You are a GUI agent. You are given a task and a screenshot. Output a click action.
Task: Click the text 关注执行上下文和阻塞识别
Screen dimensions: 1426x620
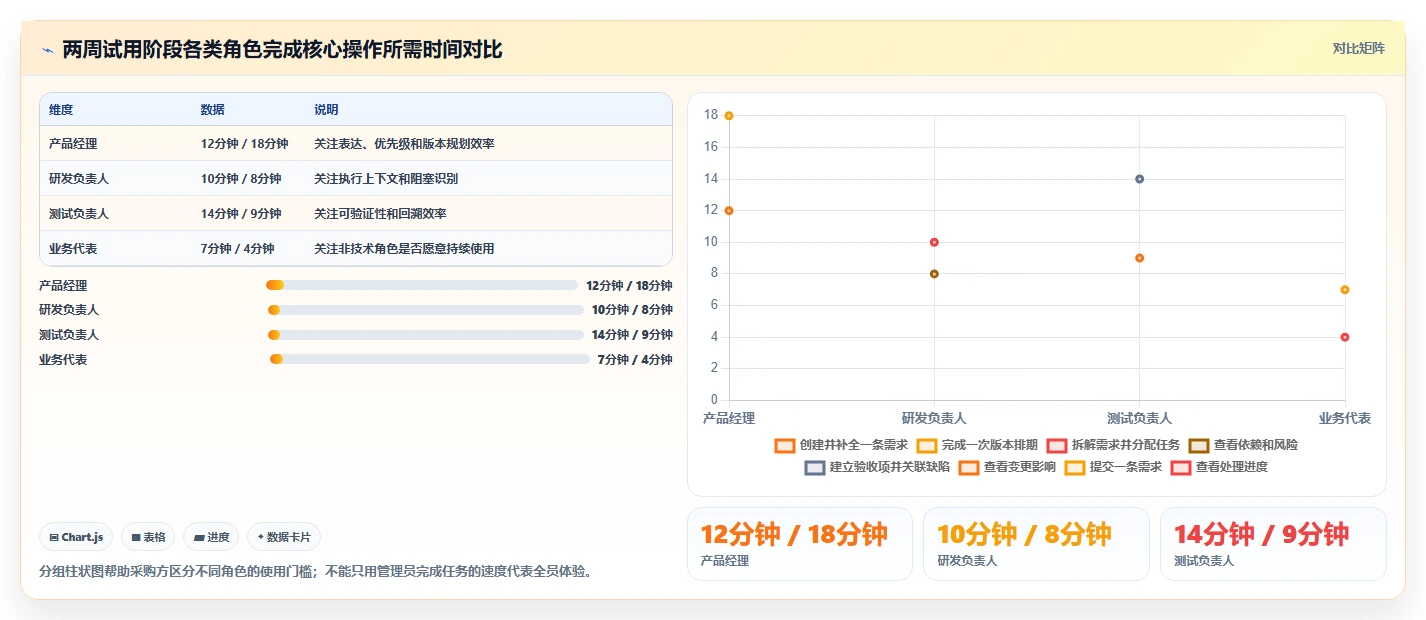pos(386,179)
